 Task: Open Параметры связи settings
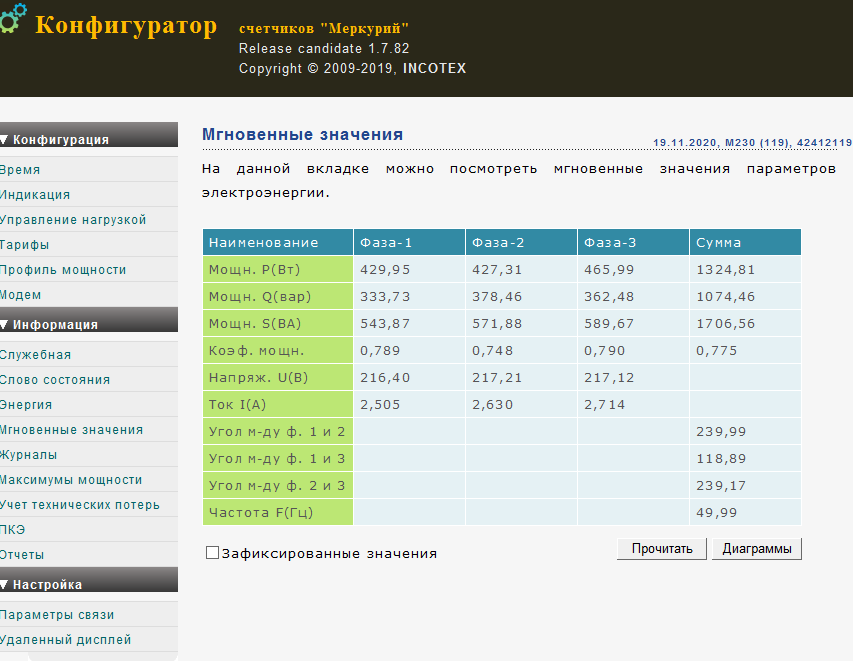click(x=57, y=615)
